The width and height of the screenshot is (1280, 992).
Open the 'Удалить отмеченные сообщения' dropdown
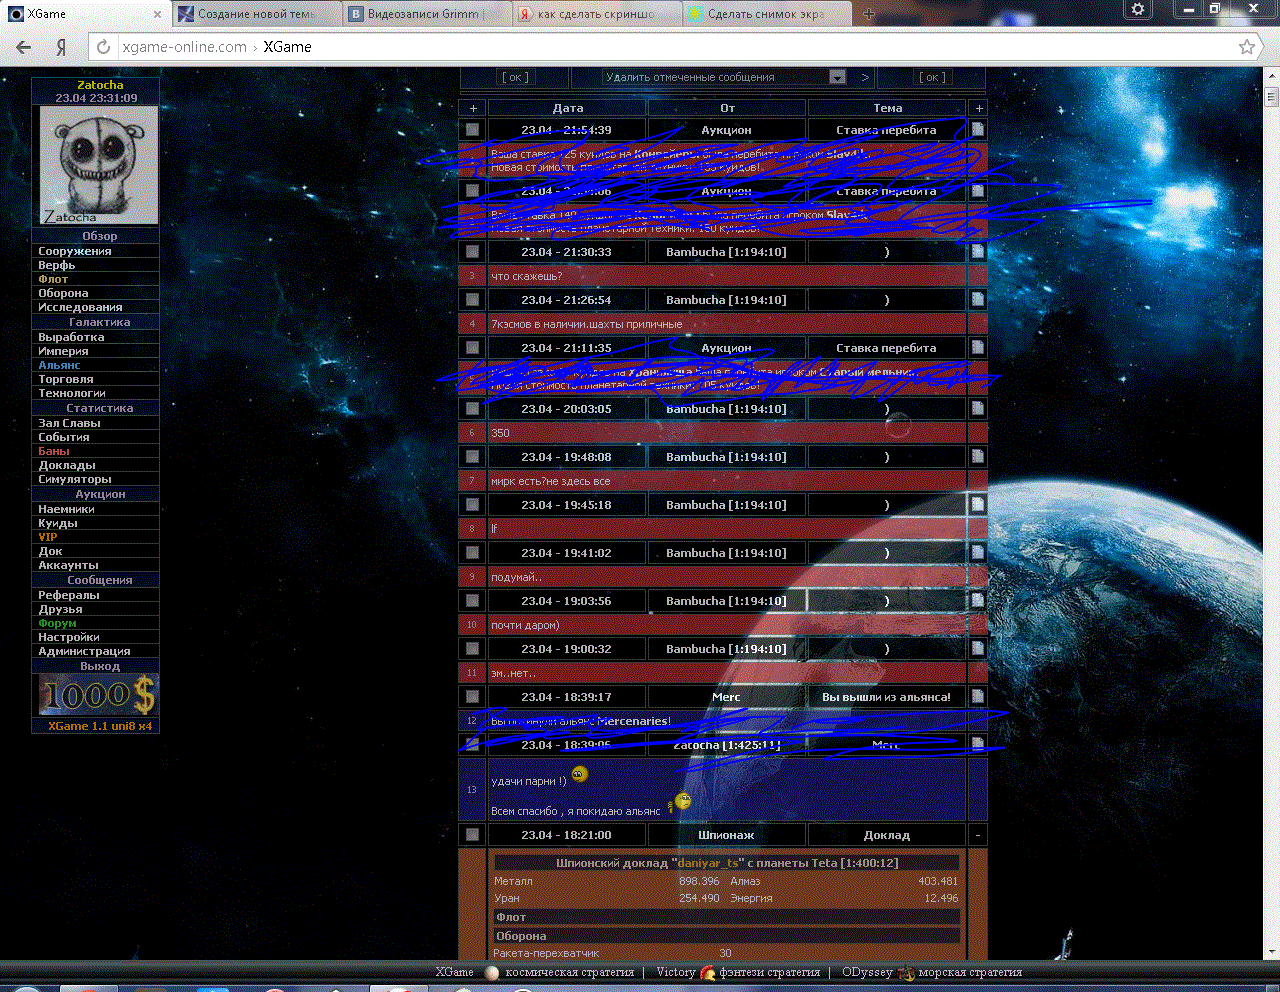837,77
